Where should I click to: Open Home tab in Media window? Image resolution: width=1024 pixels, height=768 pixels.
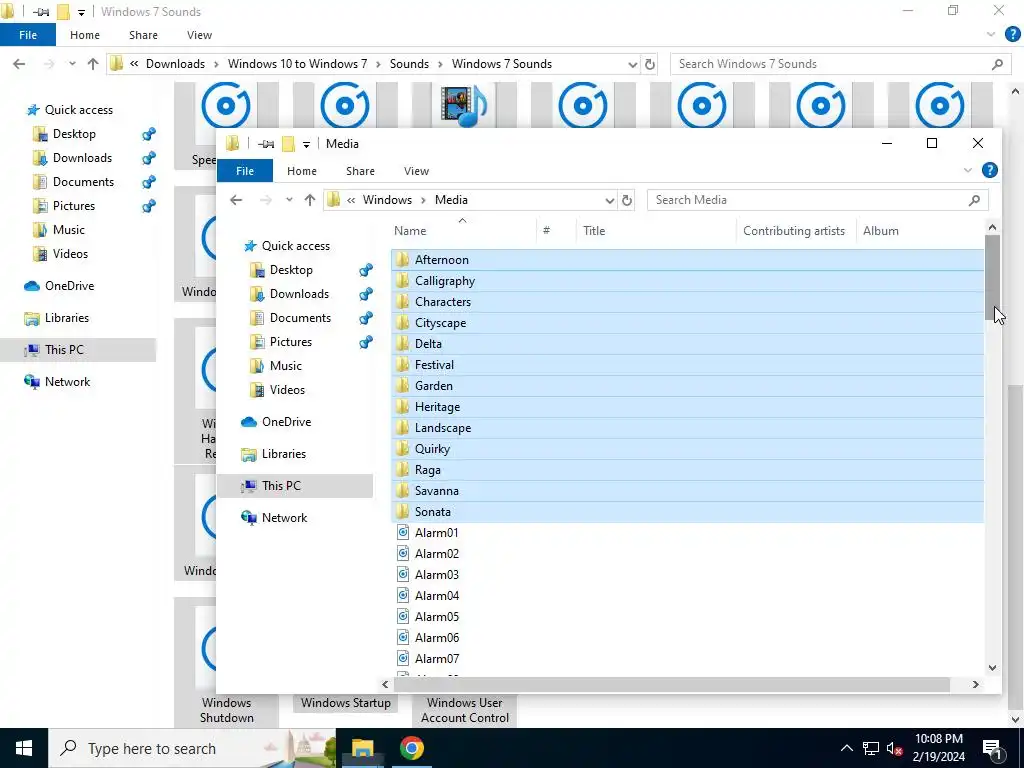tap(302, 171)
